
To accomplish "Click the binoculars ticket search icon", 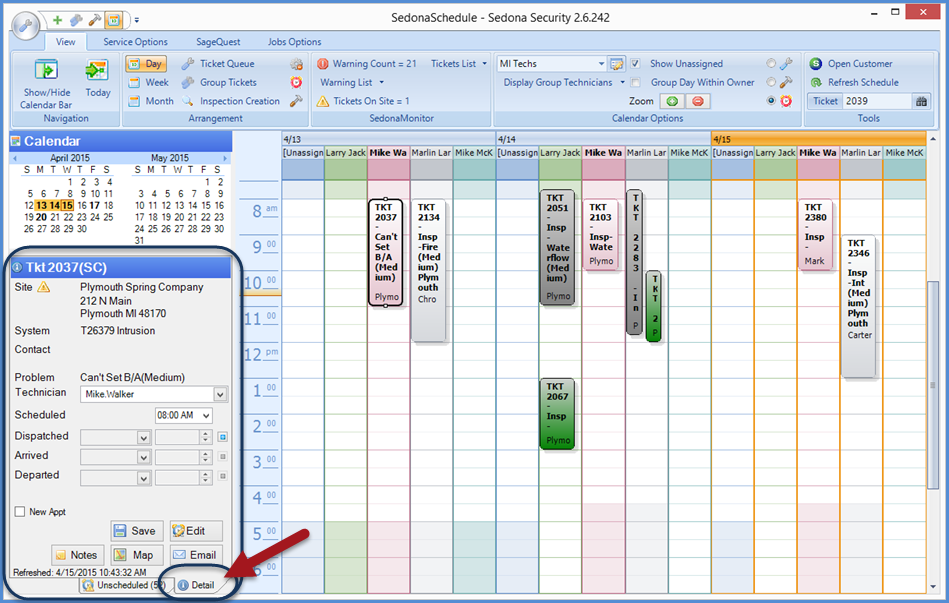I will (x=921, y=101).
